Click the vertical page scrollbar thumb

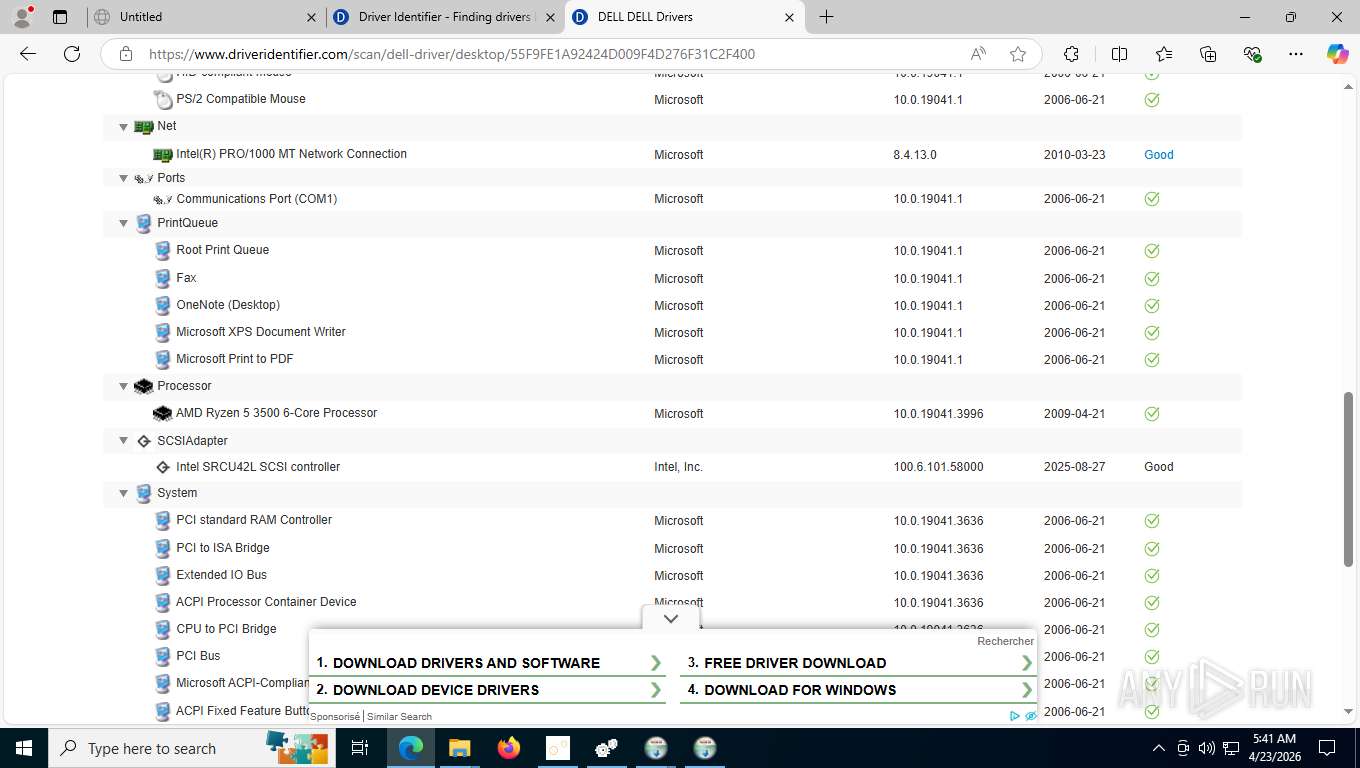(x=1348, y=480)
